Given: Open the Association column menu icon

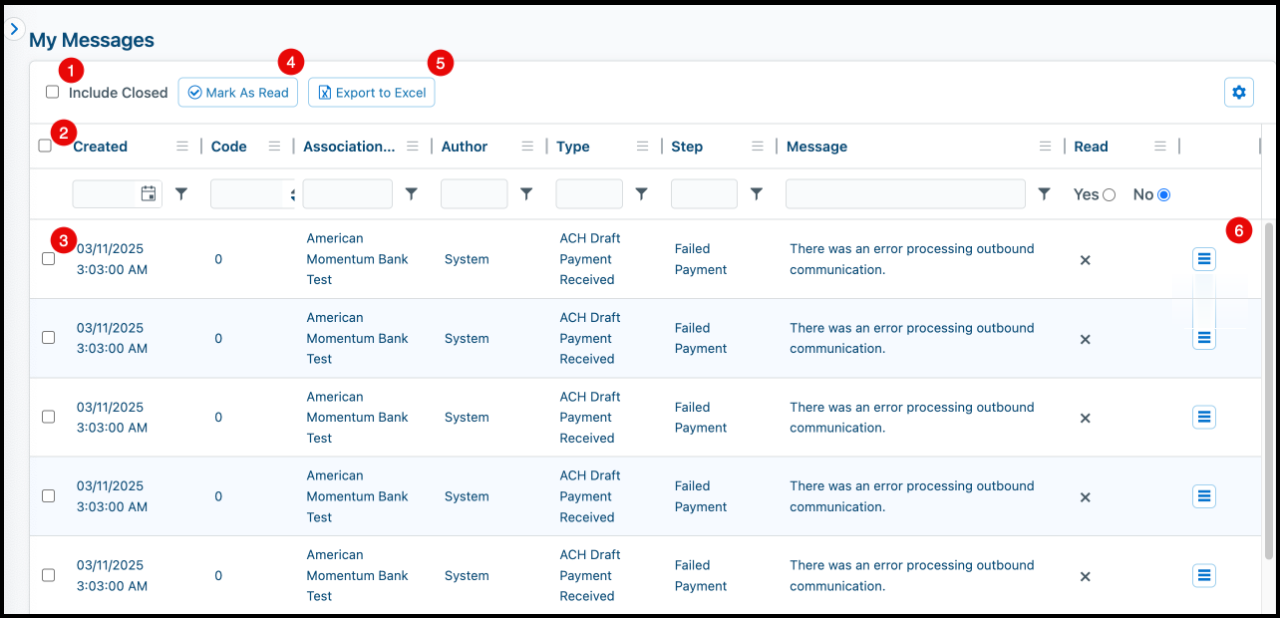Looking at the screenshot, I should tap(413, 146).
